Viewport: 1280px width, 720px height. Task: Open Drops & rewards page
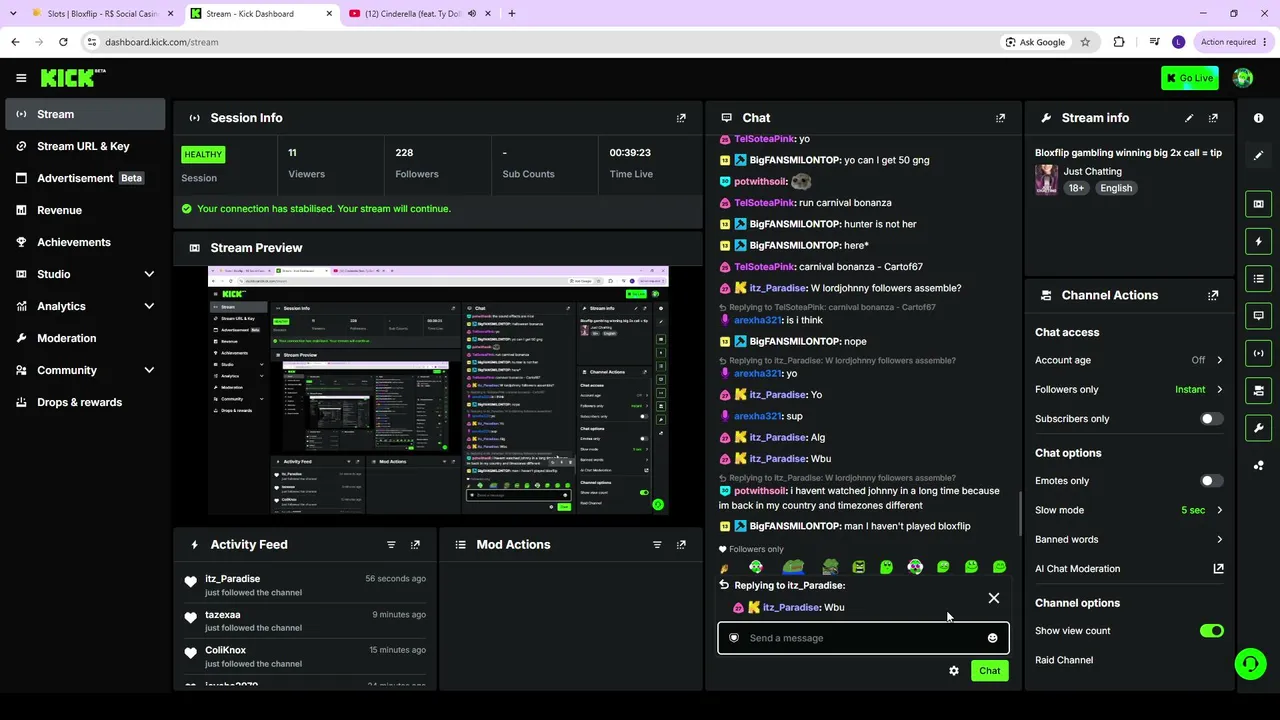85,402
